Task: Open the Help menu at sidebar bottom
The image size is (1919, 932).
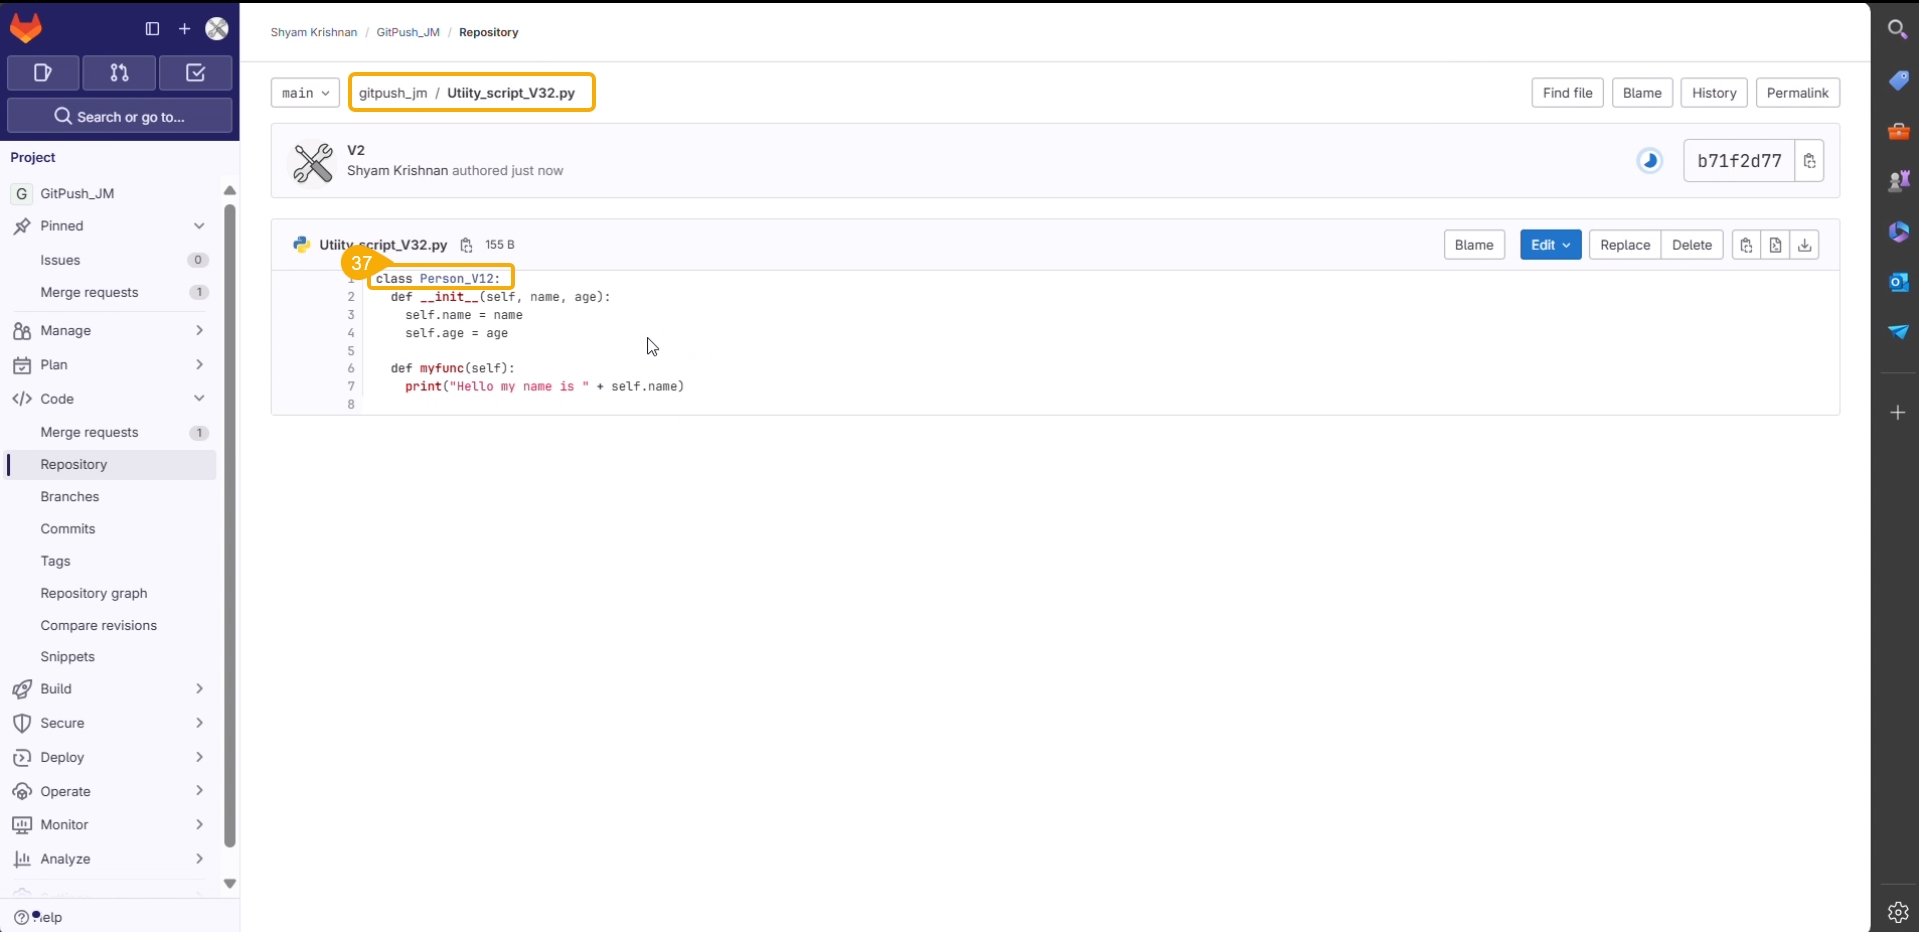Action: [x=38, y=917]
